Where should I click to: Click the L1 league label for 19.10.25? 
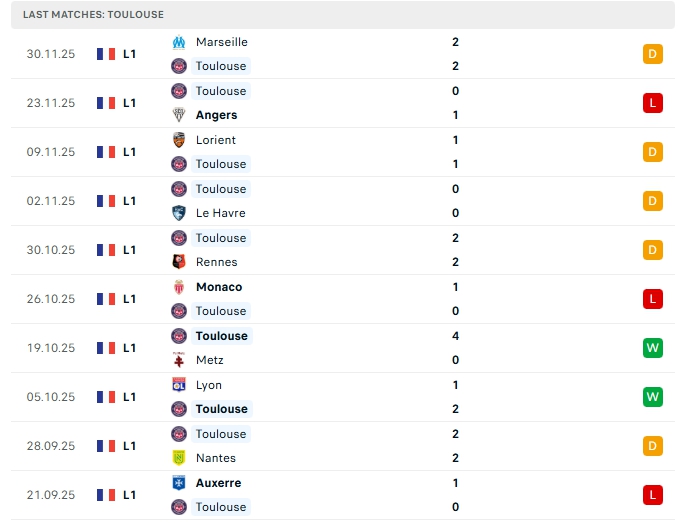pos(130,348)
